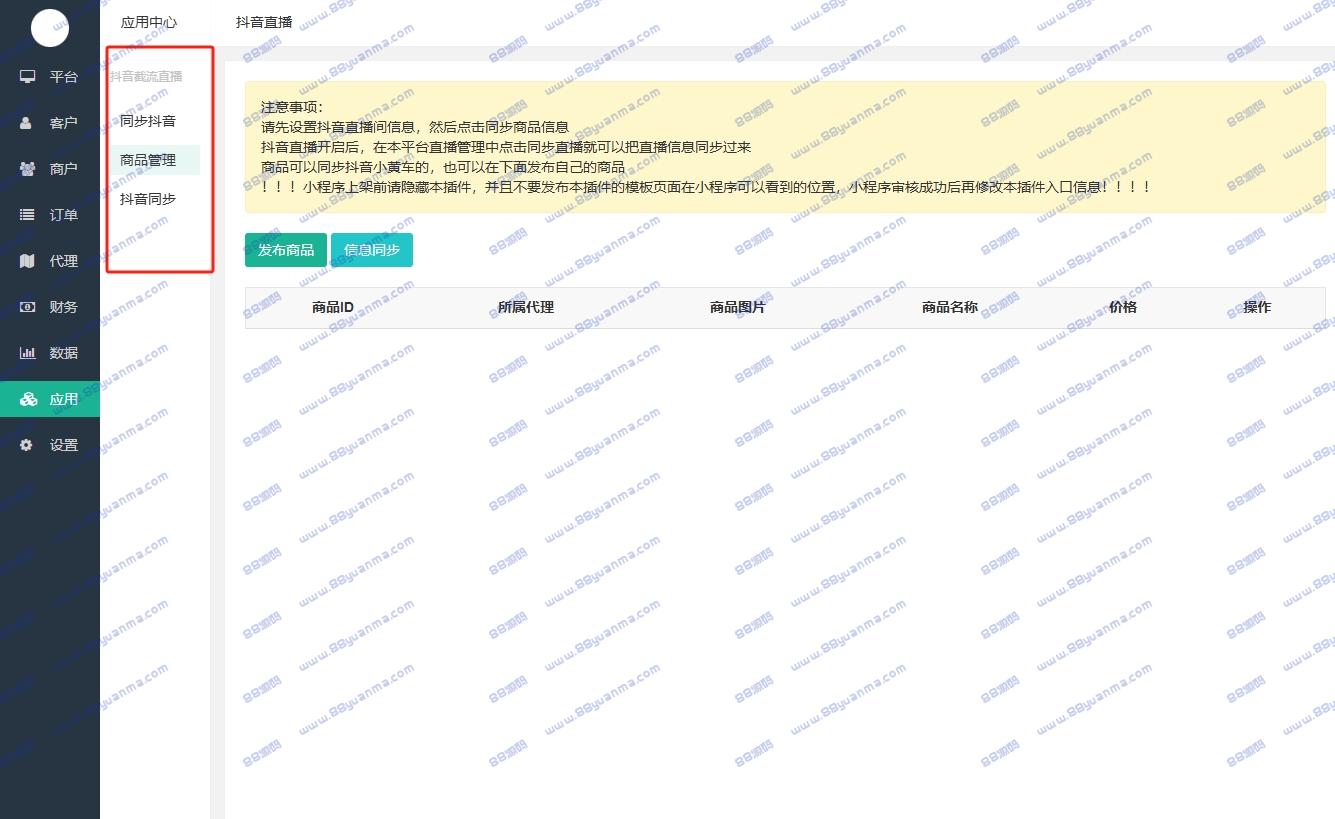Select the 数据 bar chart icon
The image size is (1335, 819).
pyautogui.click(x=28, y=353)
